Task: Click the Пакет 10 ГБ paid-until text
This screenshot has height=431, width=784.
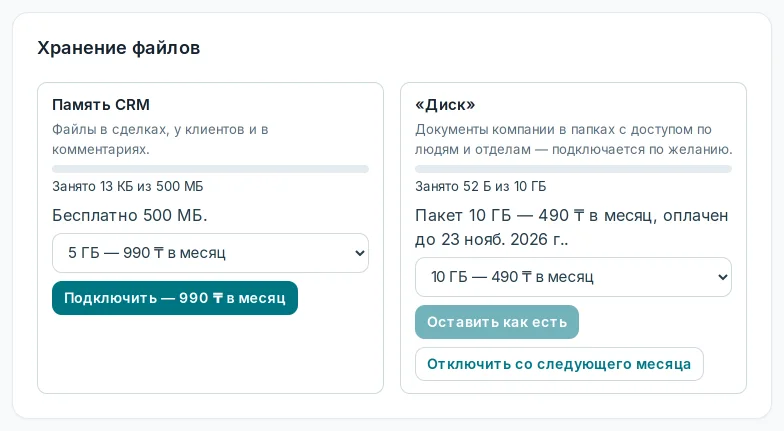Action: [572, 228]
